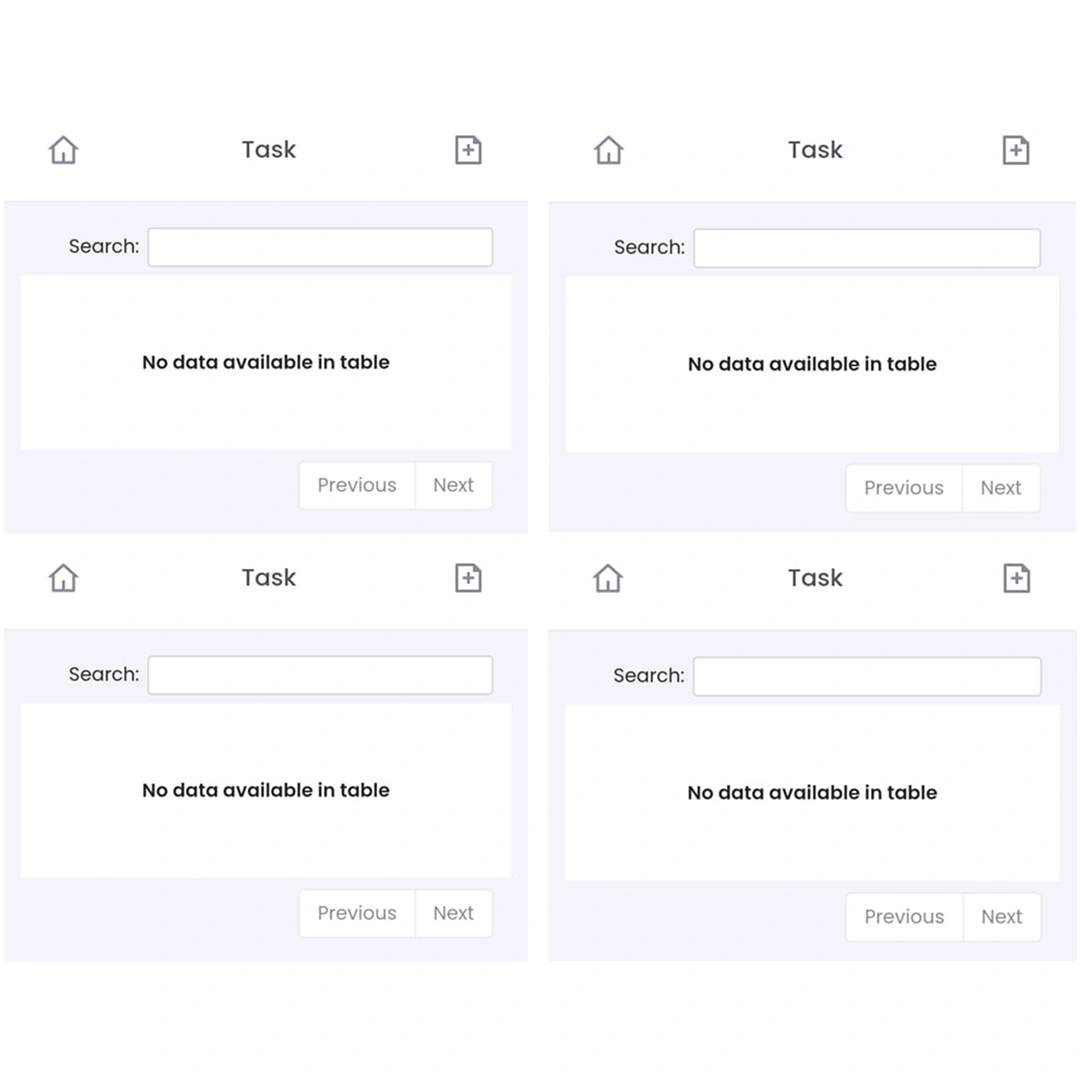
Task: Click Next in the bottom-right panel
Action: (1001, 917)
